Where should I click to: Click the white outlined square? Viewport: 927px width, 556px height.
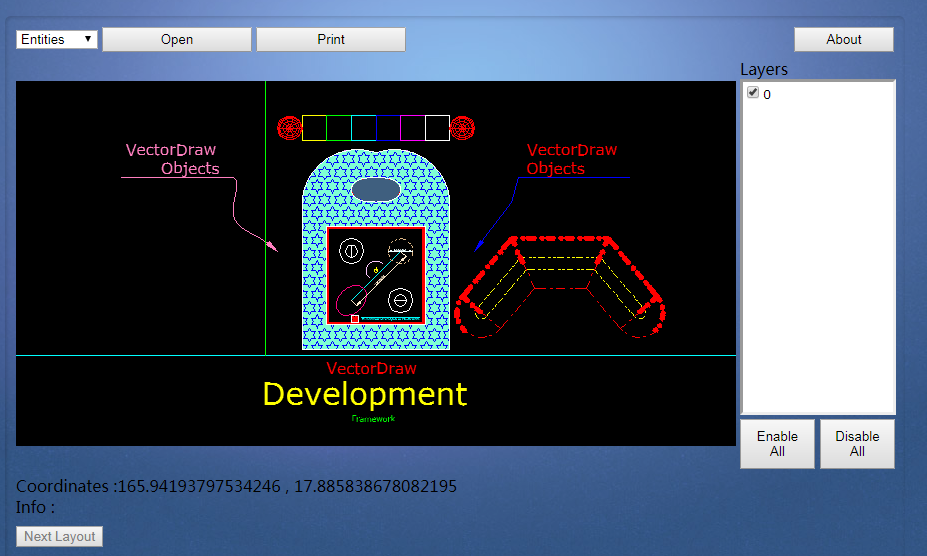[x=437, y=128]
